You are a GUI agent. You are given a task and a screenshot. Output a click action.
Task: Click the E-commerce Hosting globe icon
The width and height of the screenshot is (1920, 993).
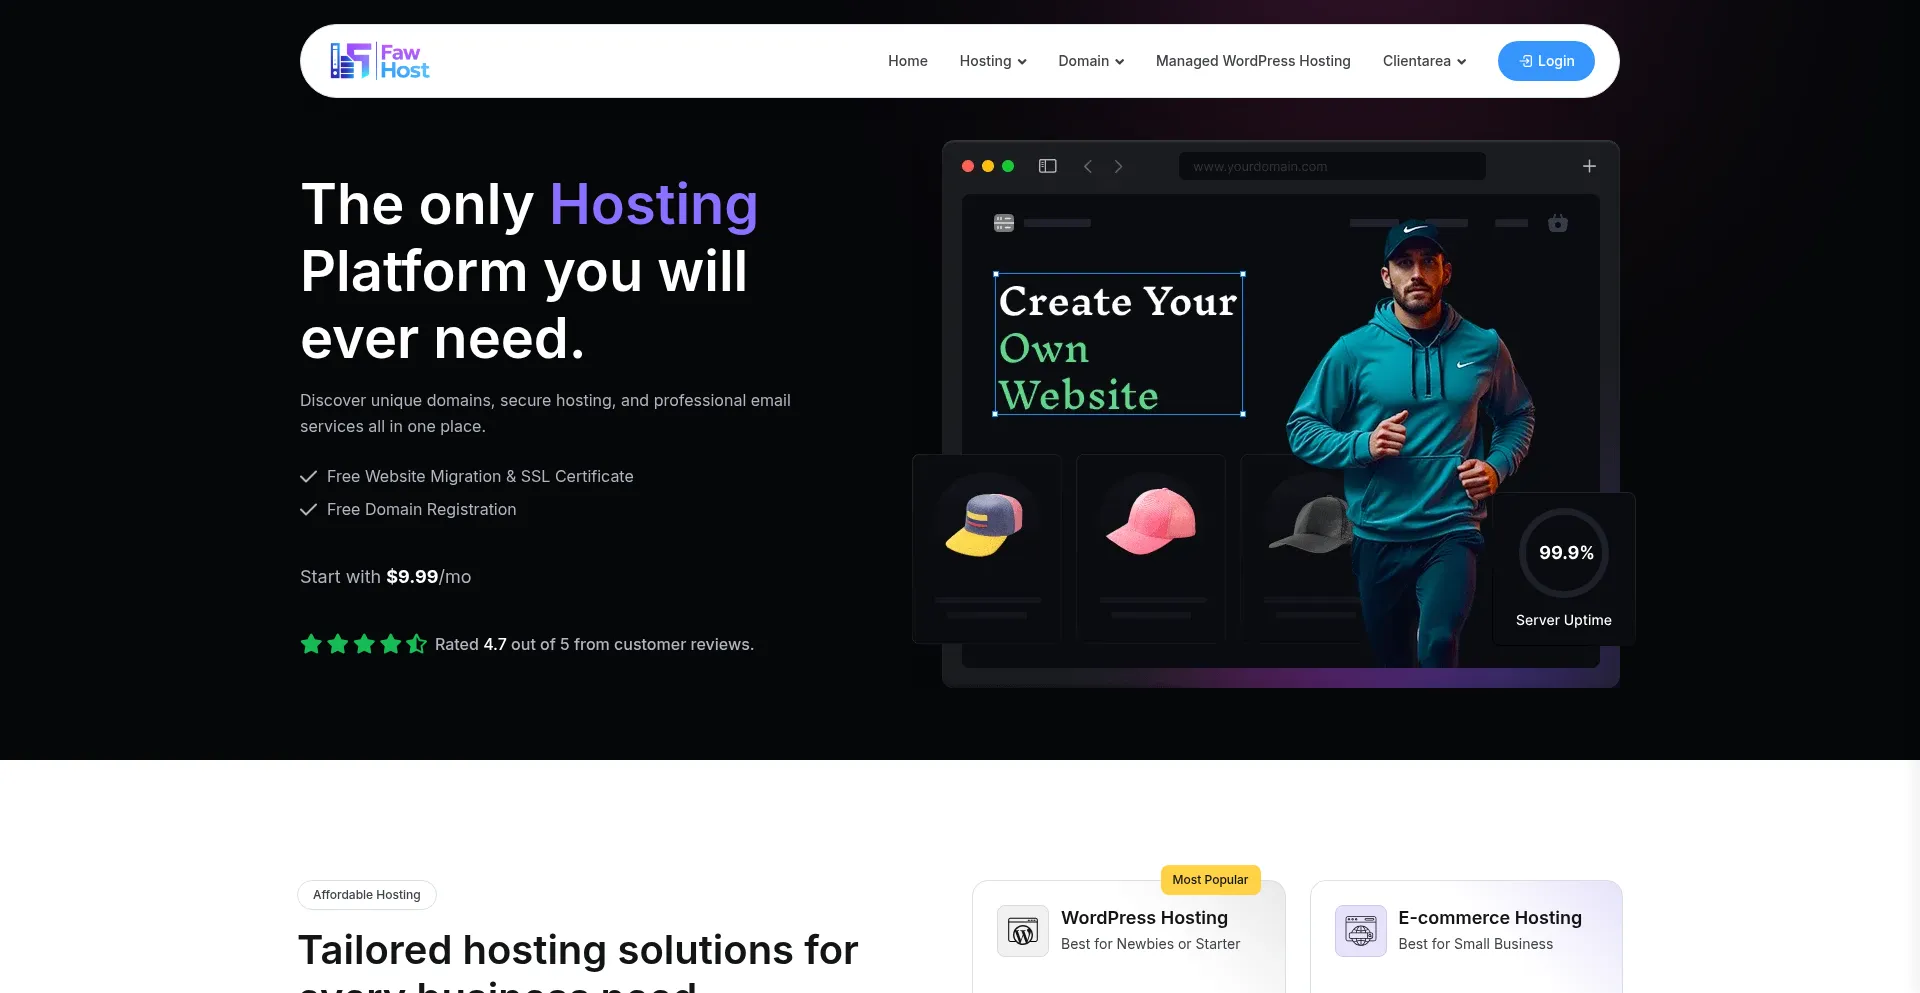point(1361,931)
